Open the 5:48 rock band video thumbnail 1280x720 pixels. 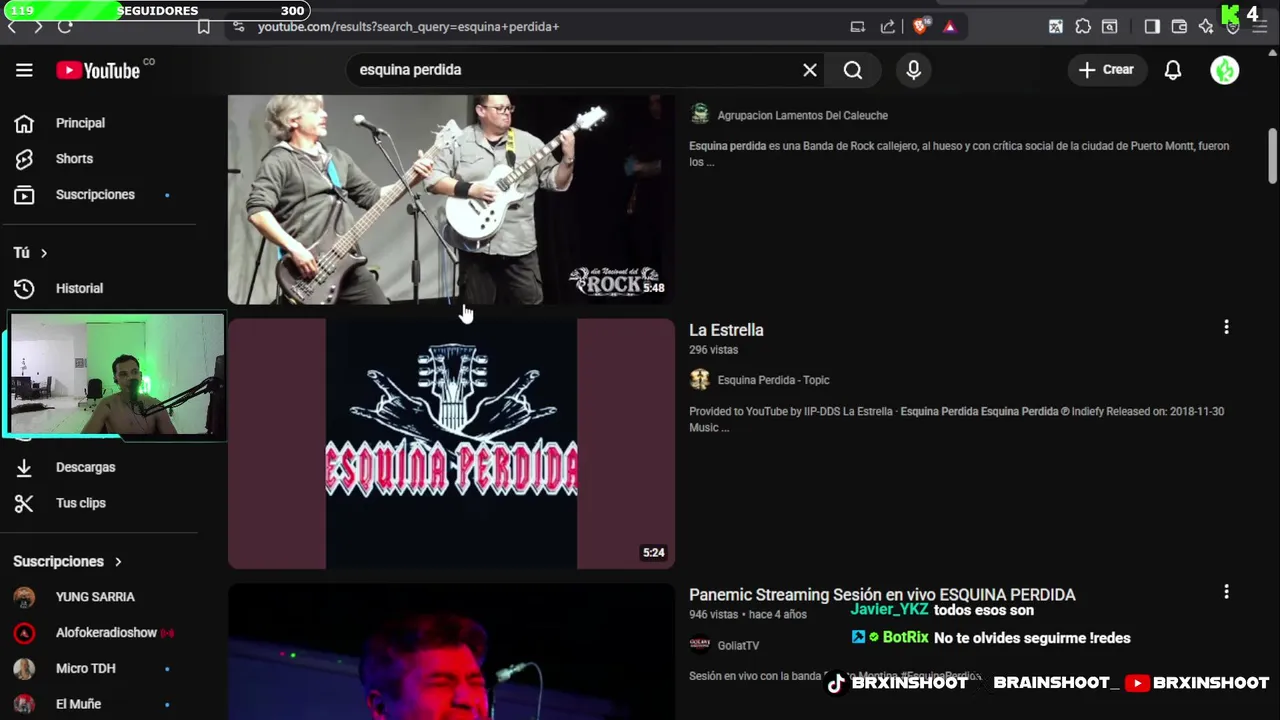[451, 200]
